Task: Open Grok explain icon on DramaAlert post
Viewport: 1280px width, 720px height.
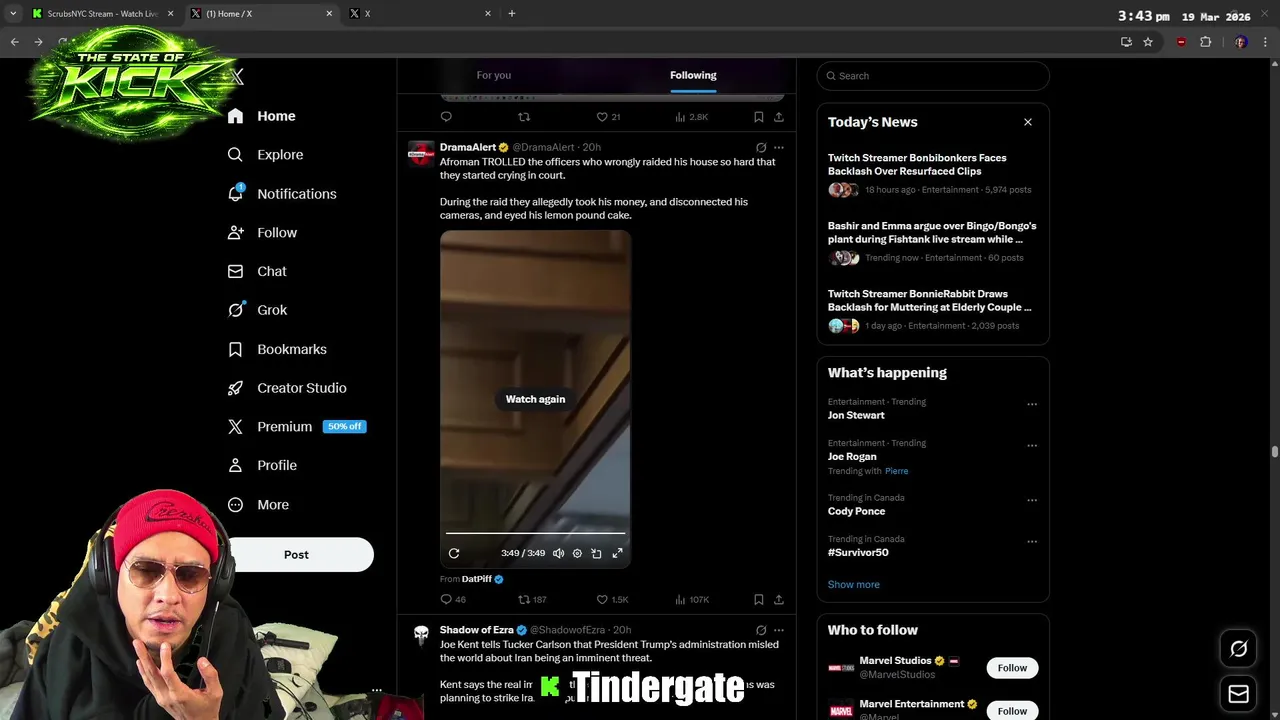Action: pos(761,148)
